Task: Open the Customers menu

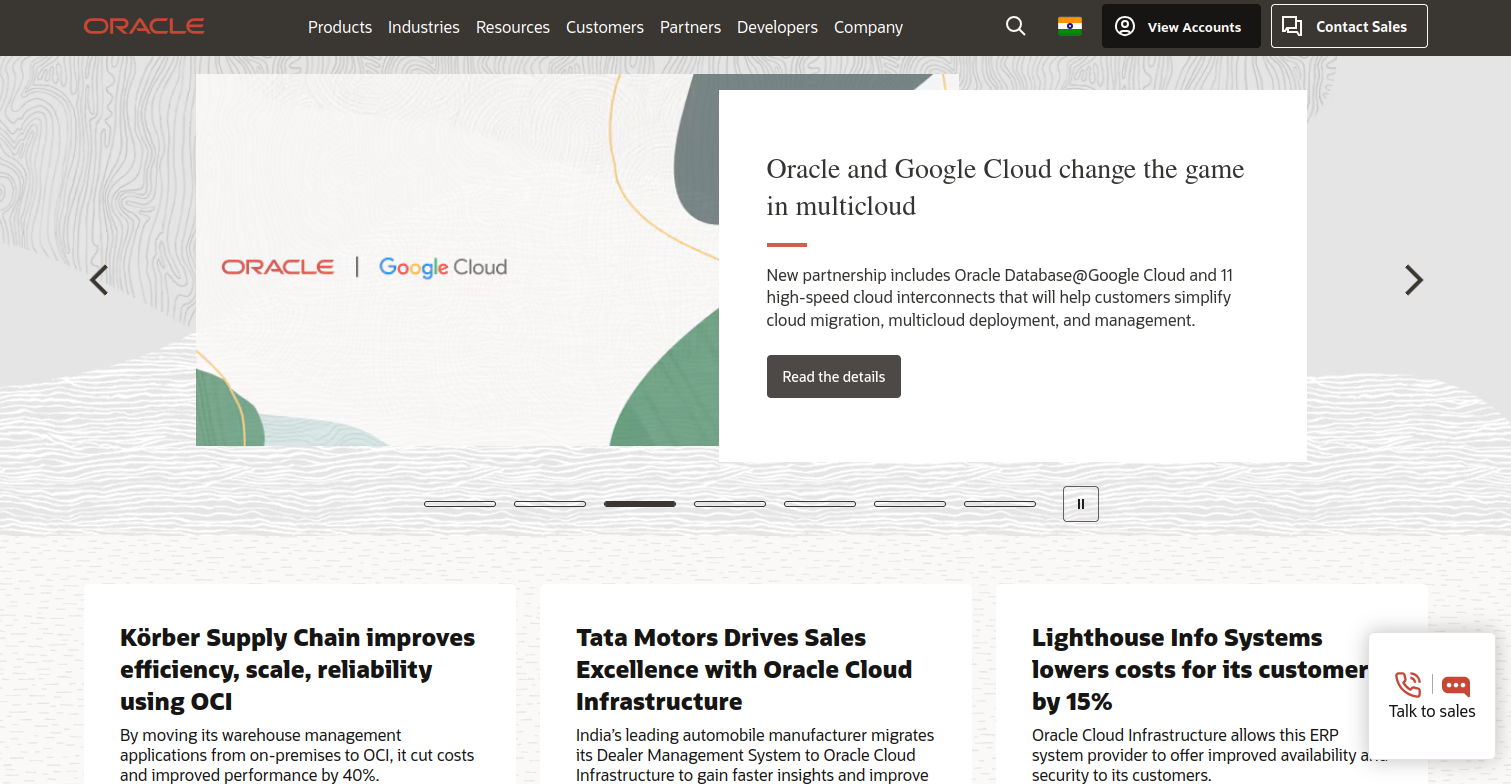Action: pyautogui.click(x=605, y=28)
